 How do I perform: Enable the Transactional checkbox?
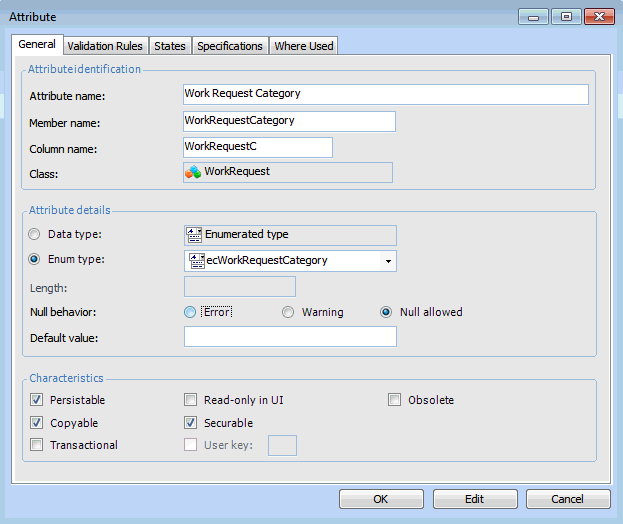37,445
